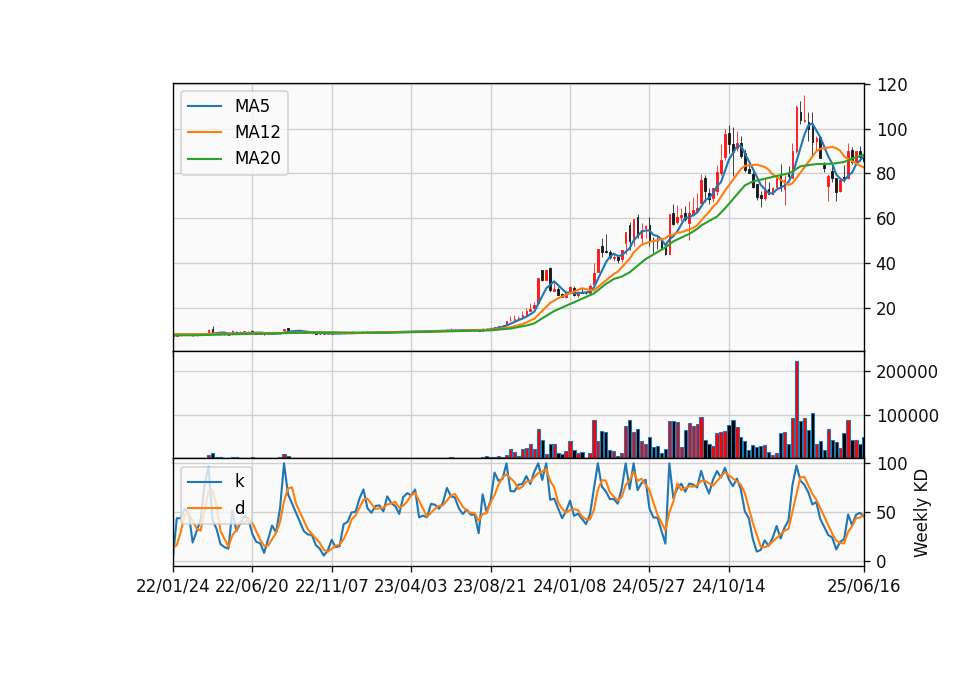Click the 24/01/08 date tick label
Image resolution: width=960 pixels, height=690 pixels.
[570, 586]
